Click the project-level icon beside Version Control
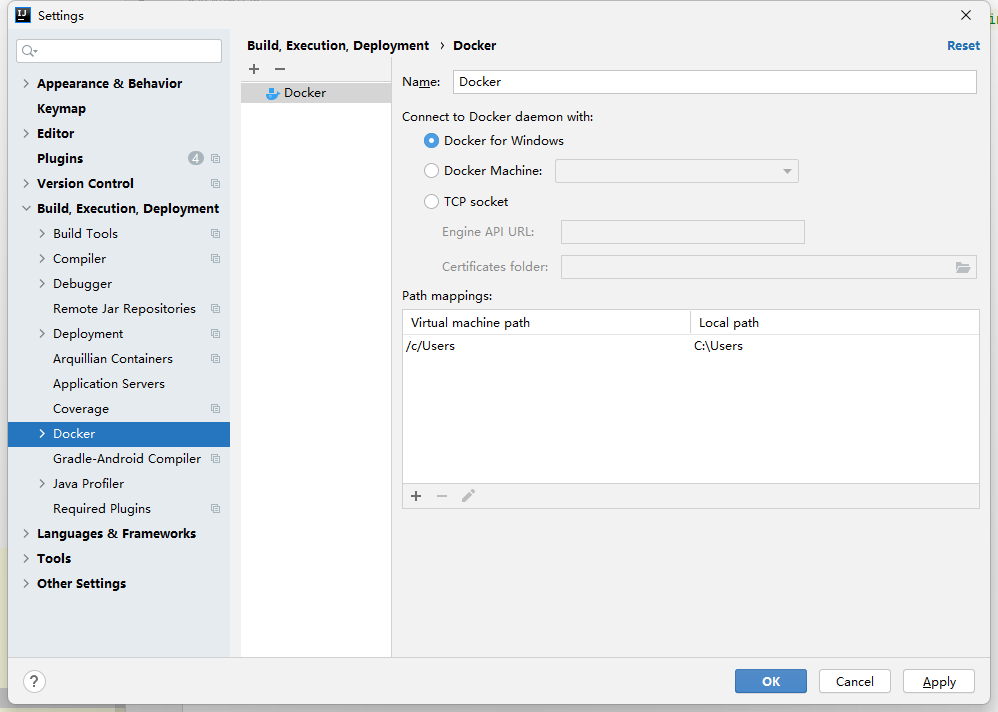The image size is (998, 712). (216, 183)
